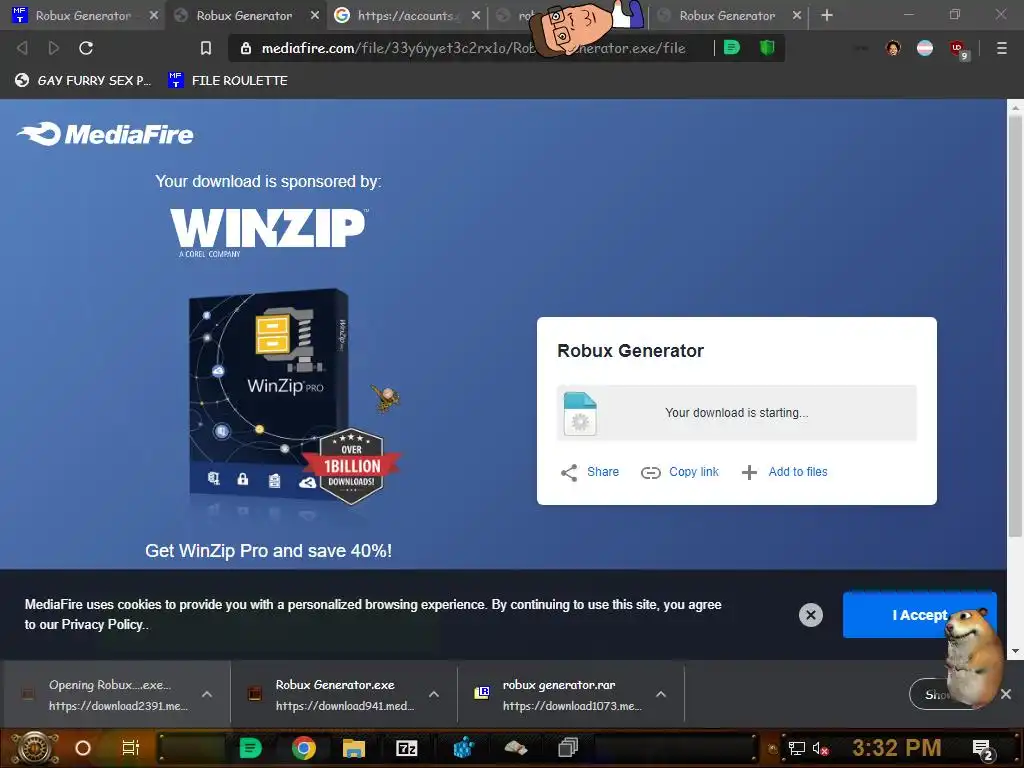Switch to the last Robux Generator tab
Viewport: 1024px width, 768px height.
(727, 16)
